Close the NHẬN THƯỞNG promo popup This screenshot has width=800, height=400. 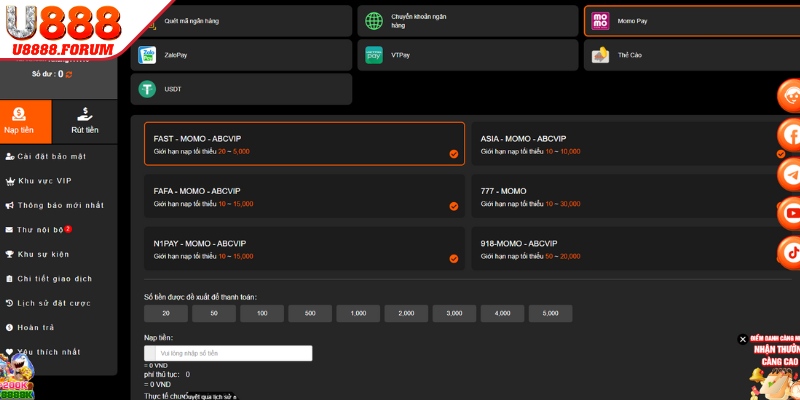[742, 339]
